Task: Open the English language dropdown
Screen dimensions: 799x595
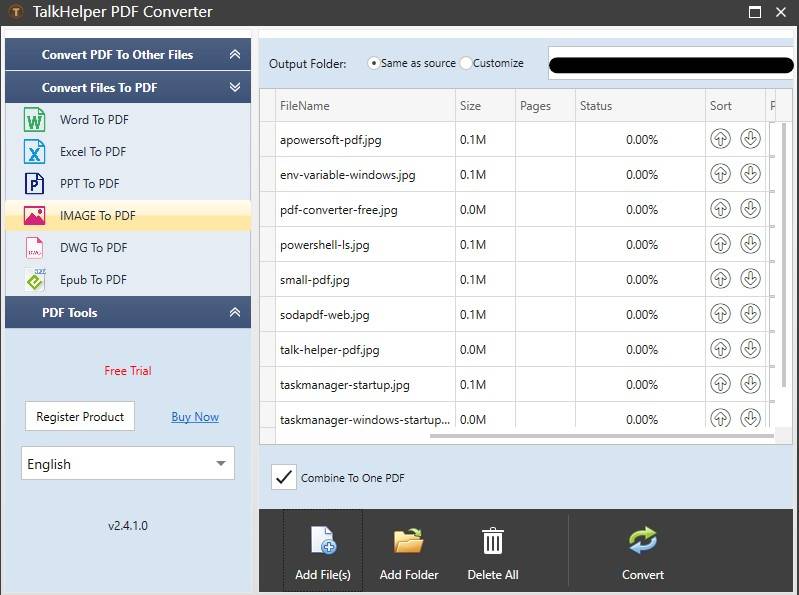Action: pos(128,464)
